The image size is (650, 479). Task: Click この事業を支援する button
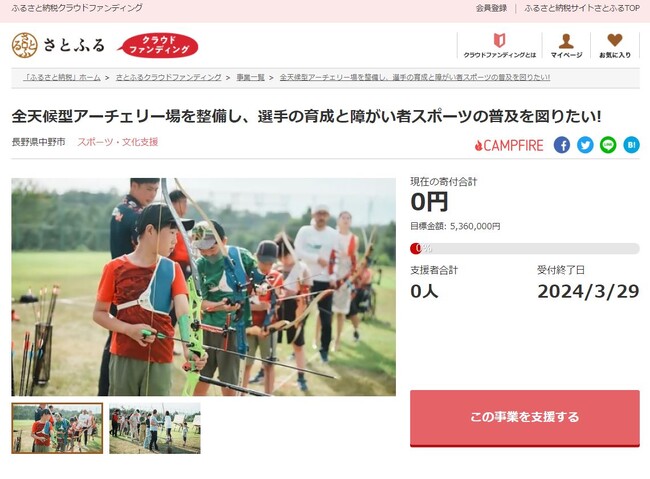(525, 418)
